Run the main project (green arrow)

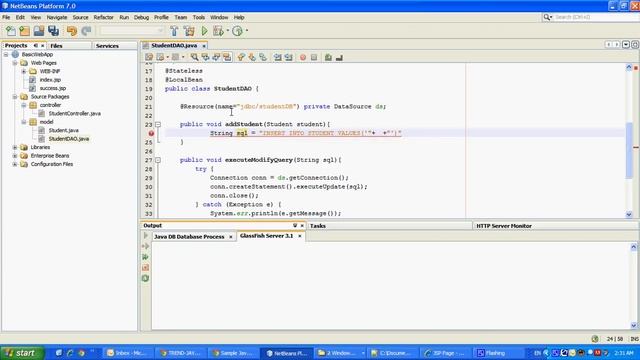pos(204,31)
